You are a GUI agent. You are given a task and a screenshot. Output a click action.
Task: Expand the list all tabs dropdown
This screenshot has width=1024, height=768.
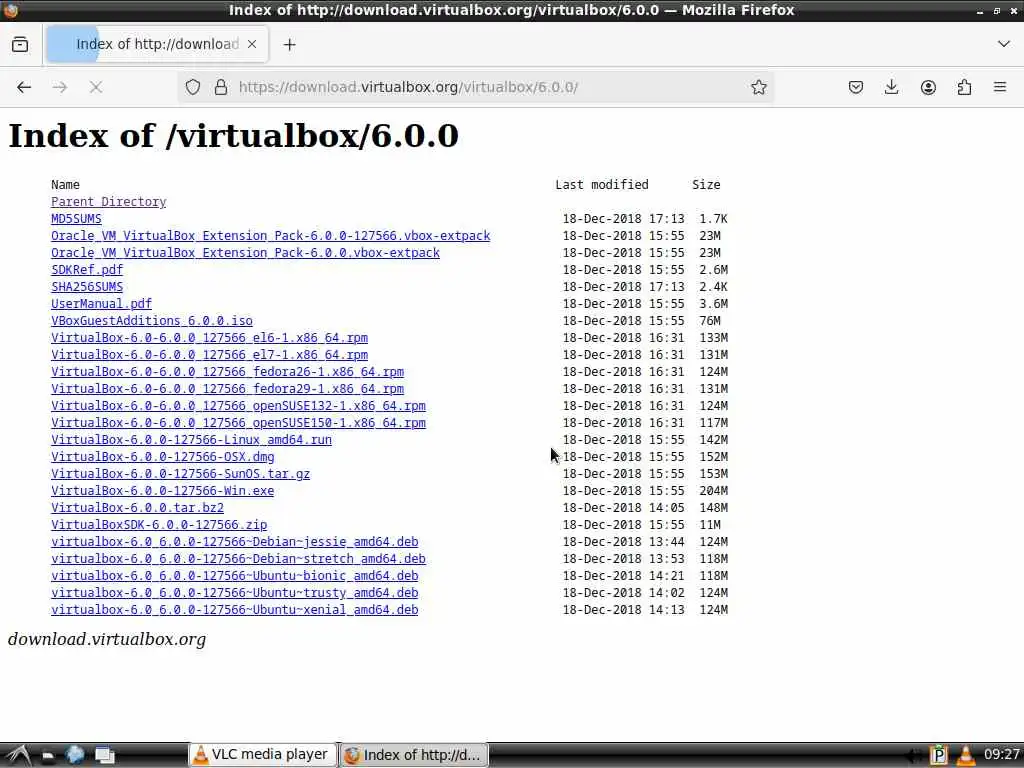(1004, 44)
